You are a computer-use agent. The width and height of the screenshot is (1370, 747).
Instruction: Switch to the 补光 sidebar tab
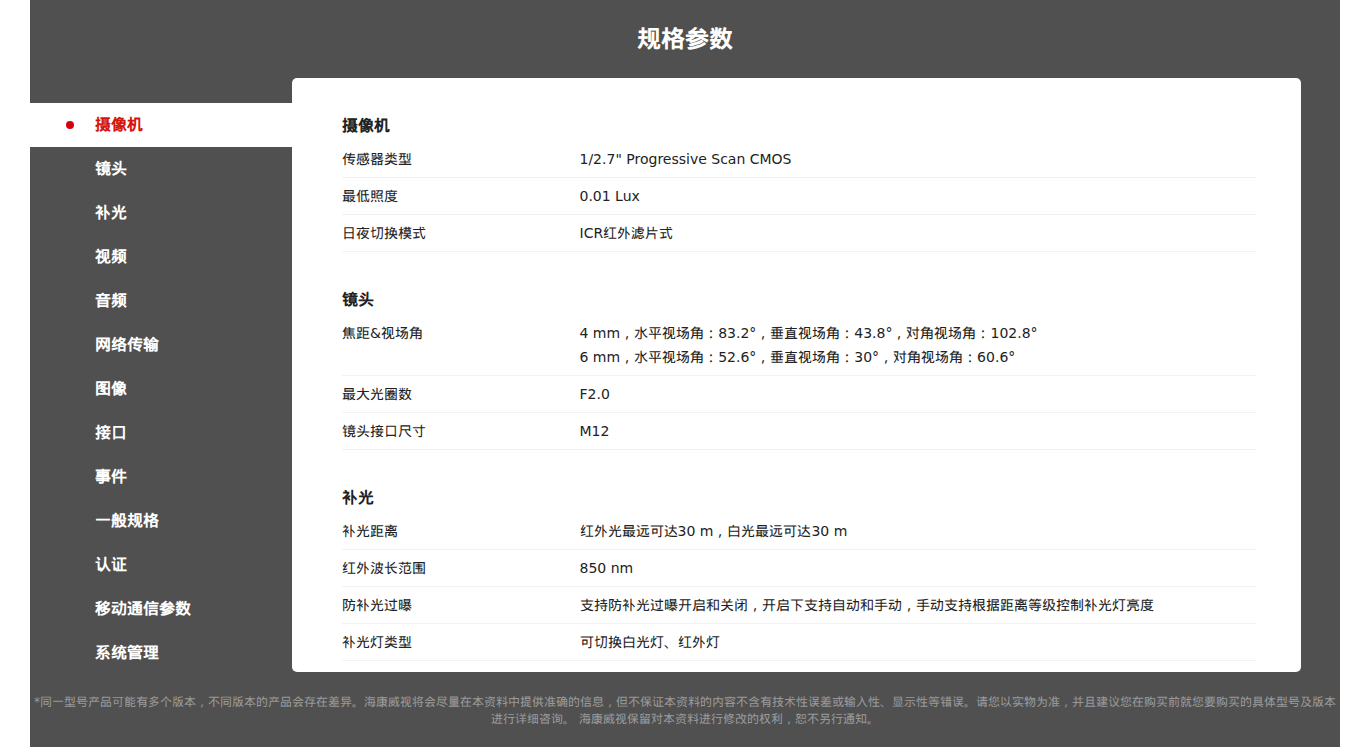pyautogui.click(x=161, y=213)
